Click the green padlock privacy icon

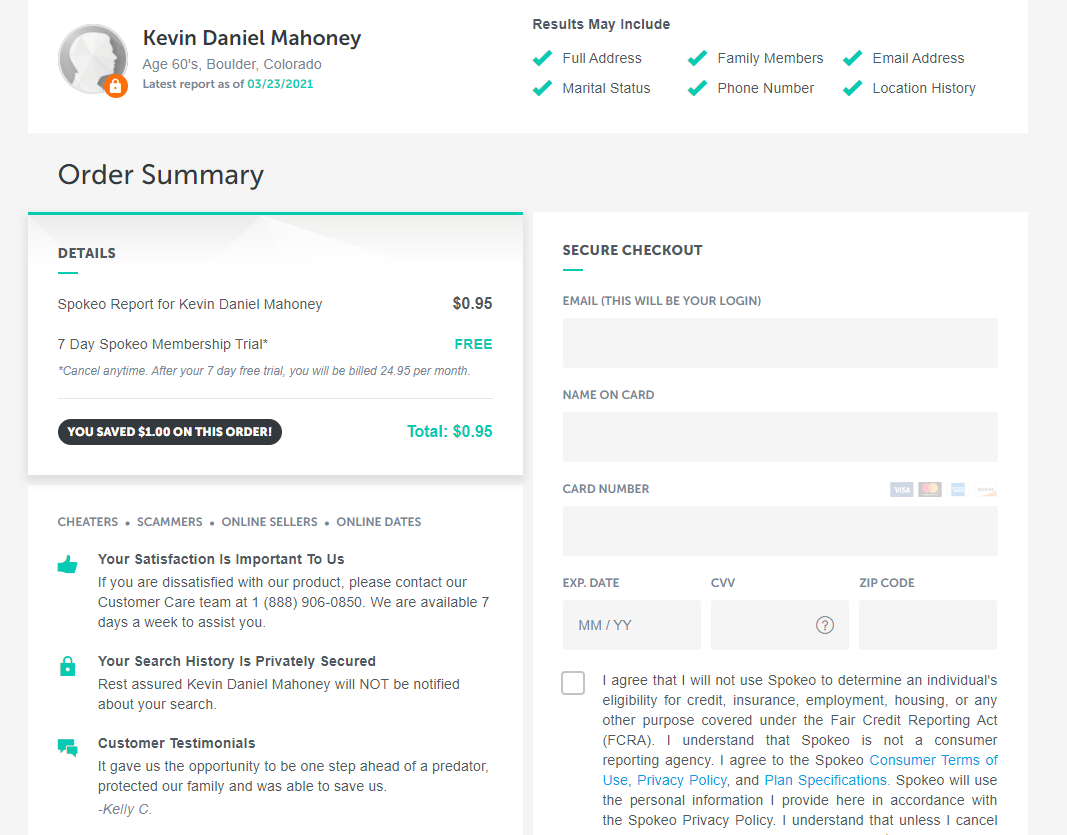(67, 666)
